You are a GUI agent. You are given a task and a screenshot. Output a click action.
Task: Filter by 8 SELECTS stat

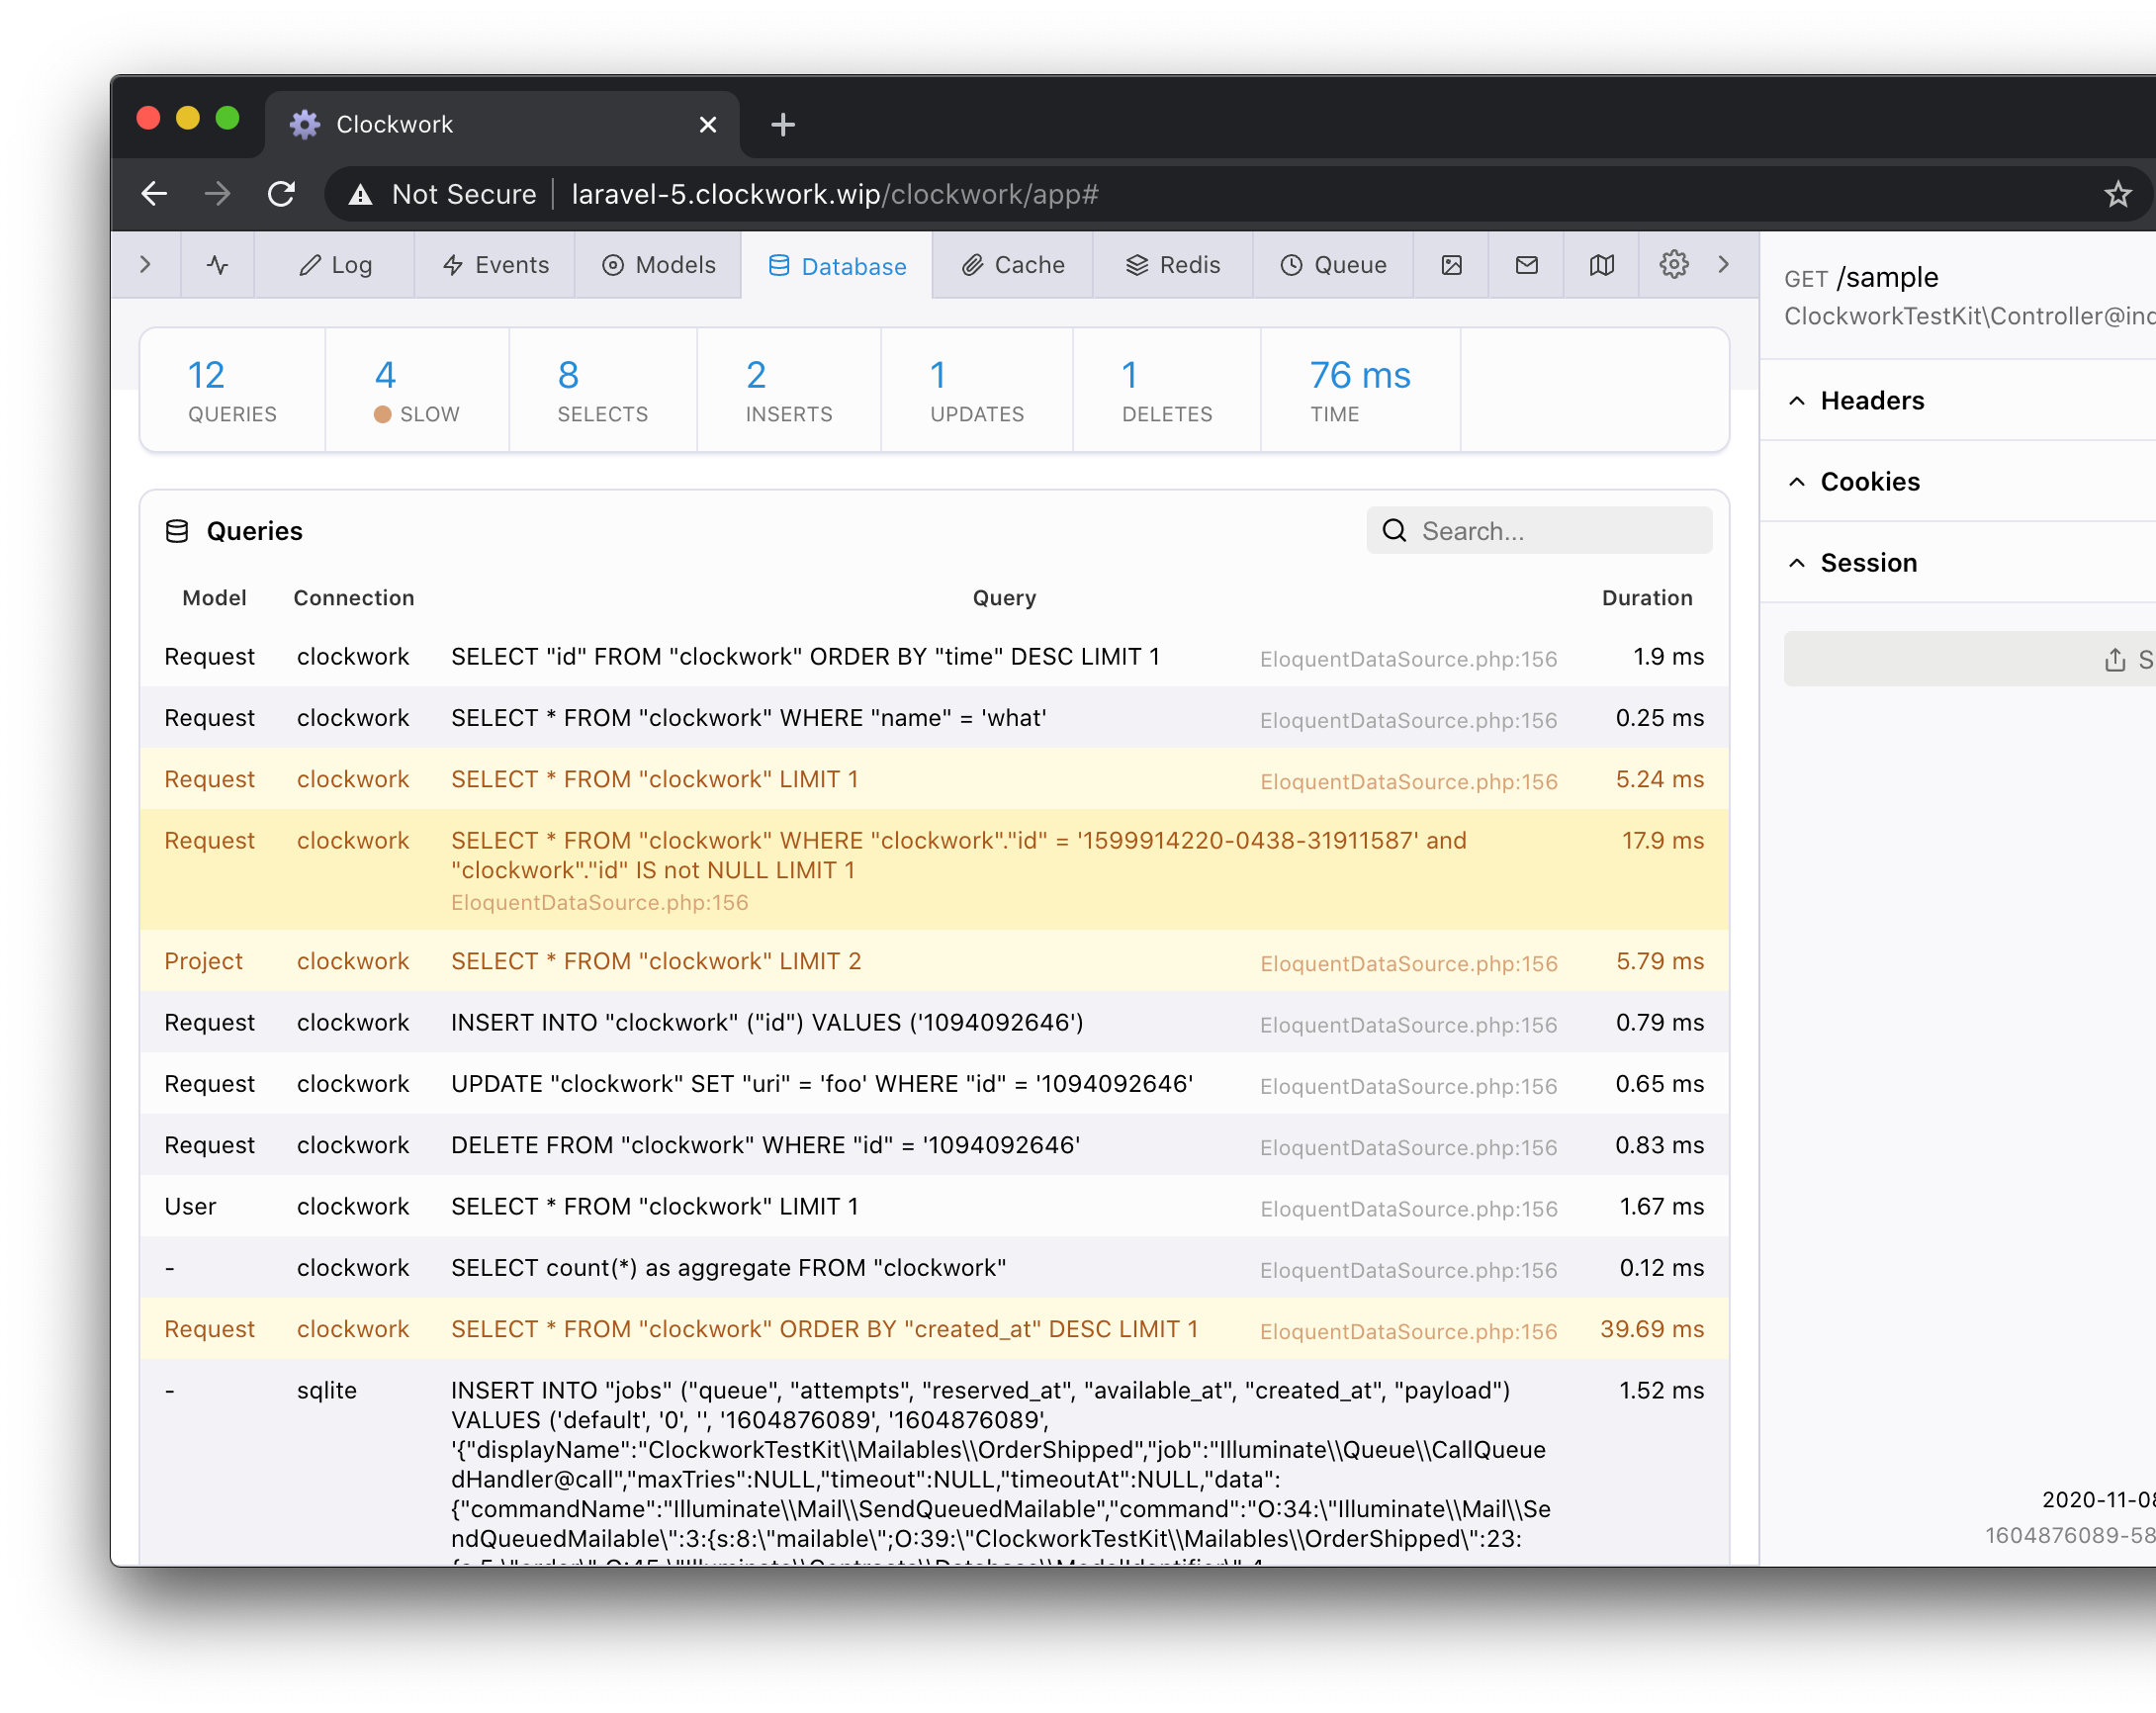click(x=602, y=390)
